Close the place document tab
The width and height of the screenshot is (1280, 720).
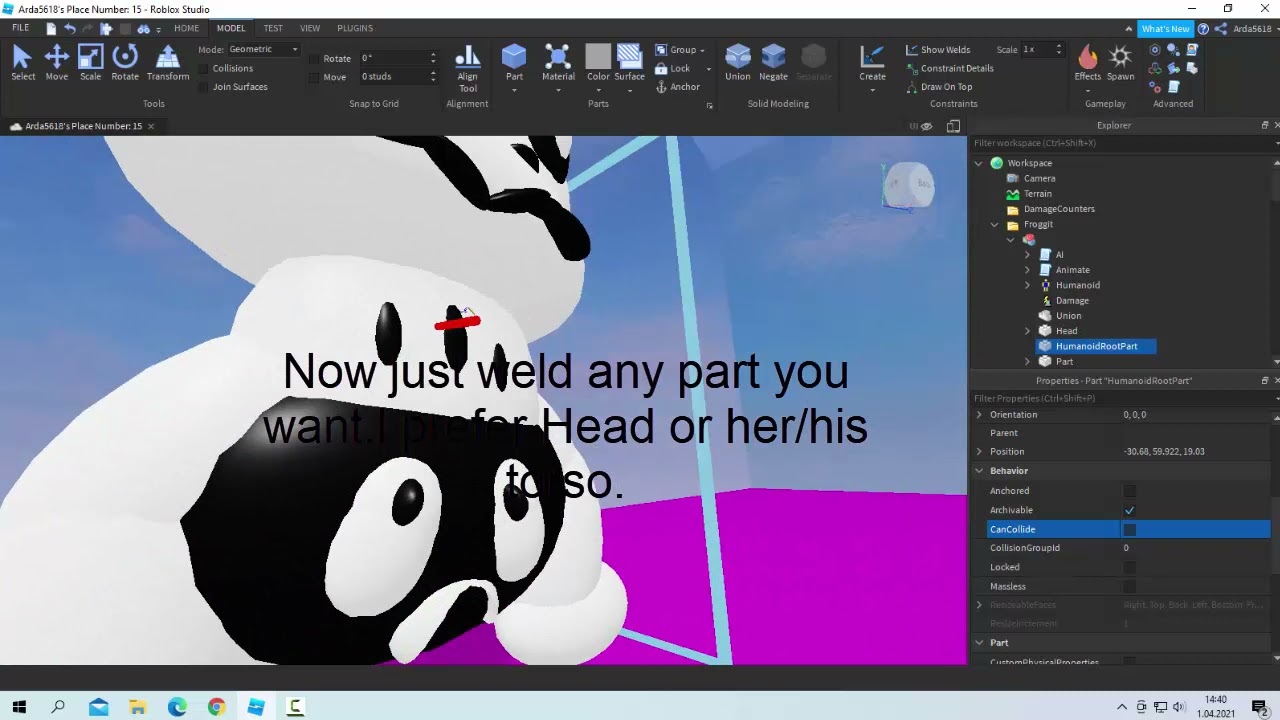(150, 126)
